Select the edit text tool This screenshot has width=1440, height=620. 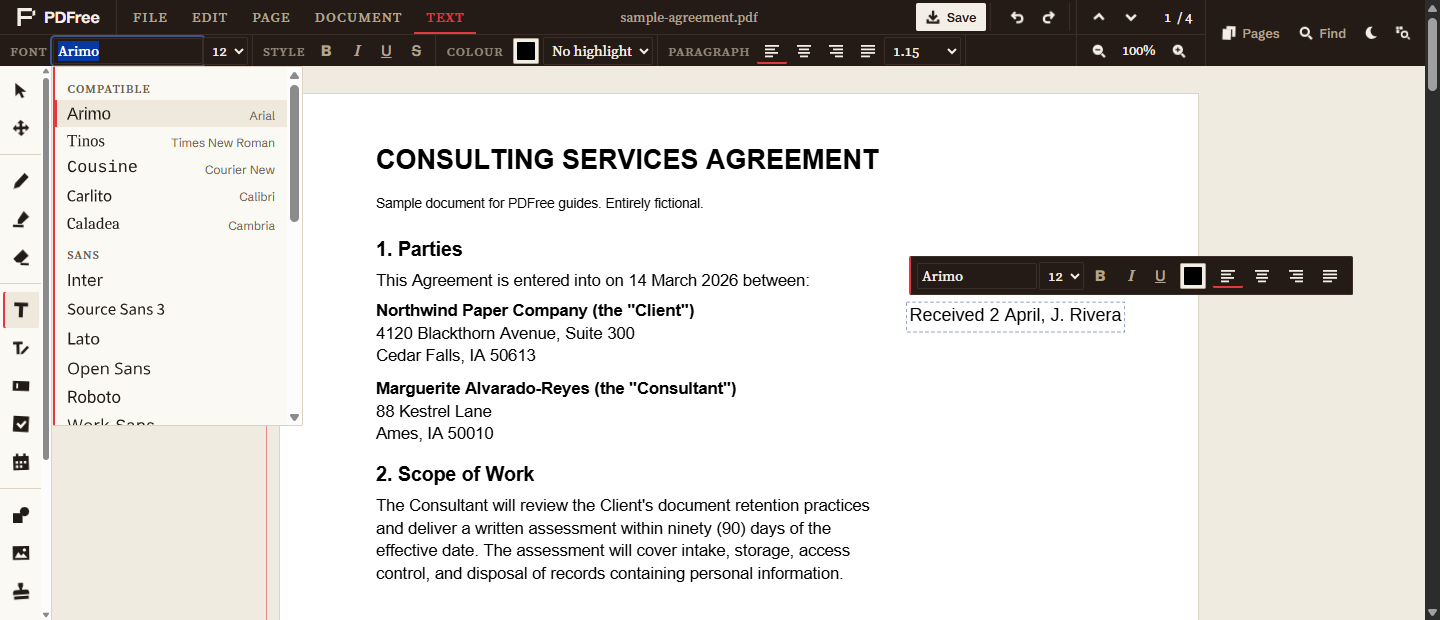tap(21, 348)
